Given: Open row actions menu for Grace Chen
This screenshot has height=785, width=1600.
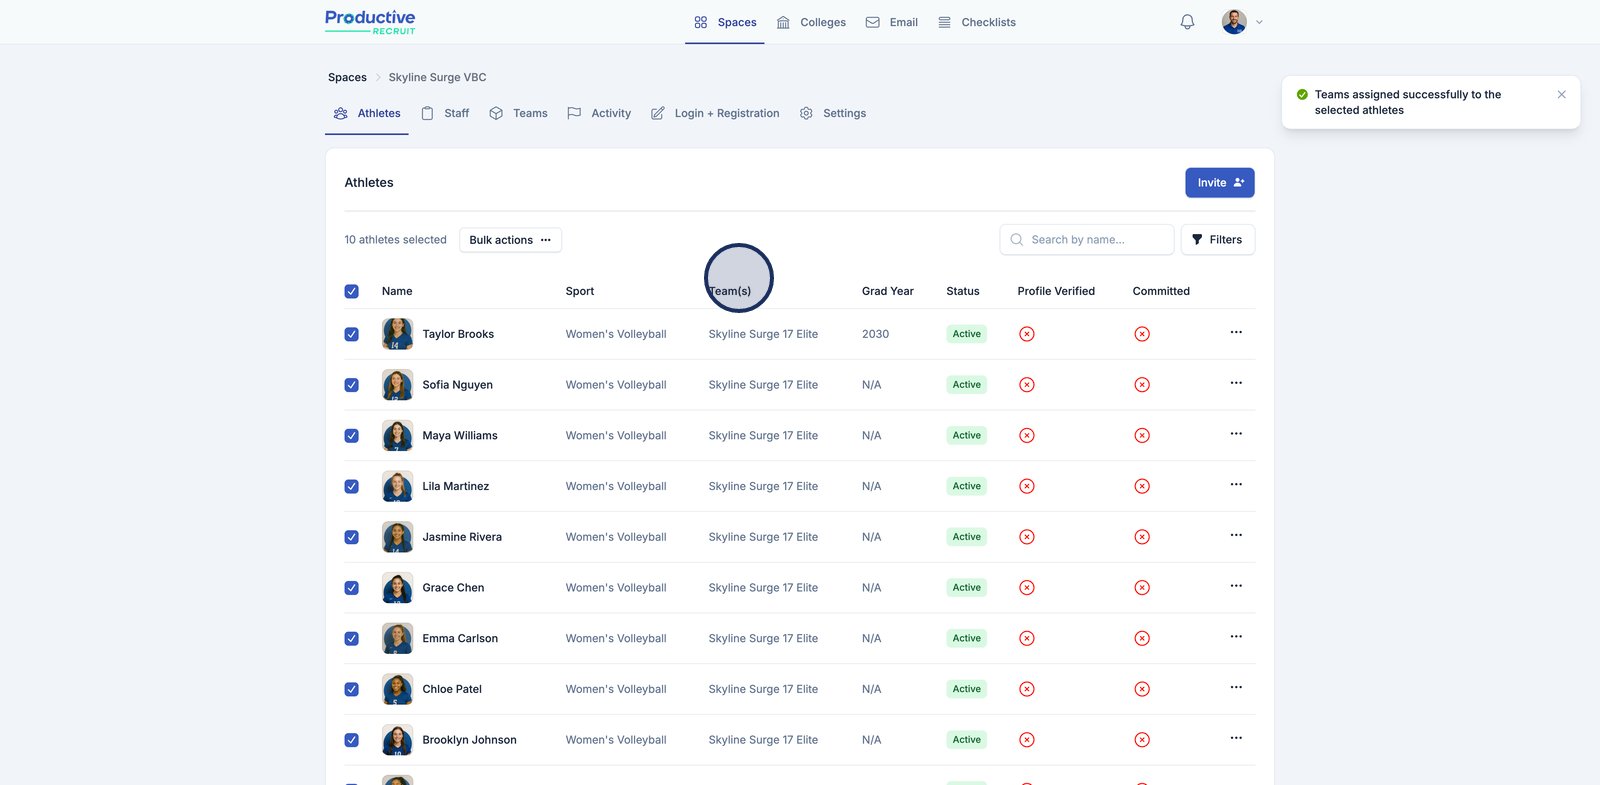Looking at the screenshot, I should point(1236,586).
